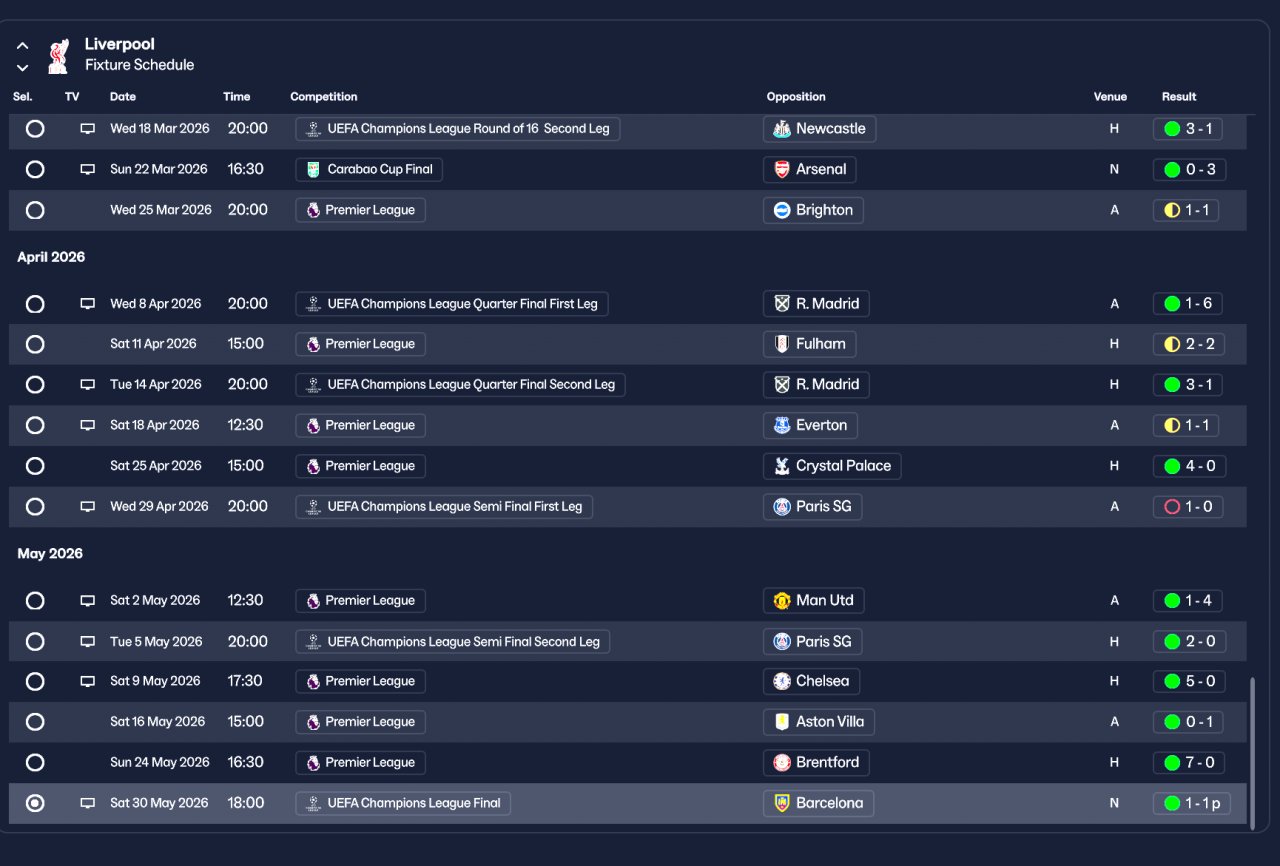Open R. Madrid from the 8 Apr fixture
This screenshot has height=866, width=1280.
click(x=816, y=304)
